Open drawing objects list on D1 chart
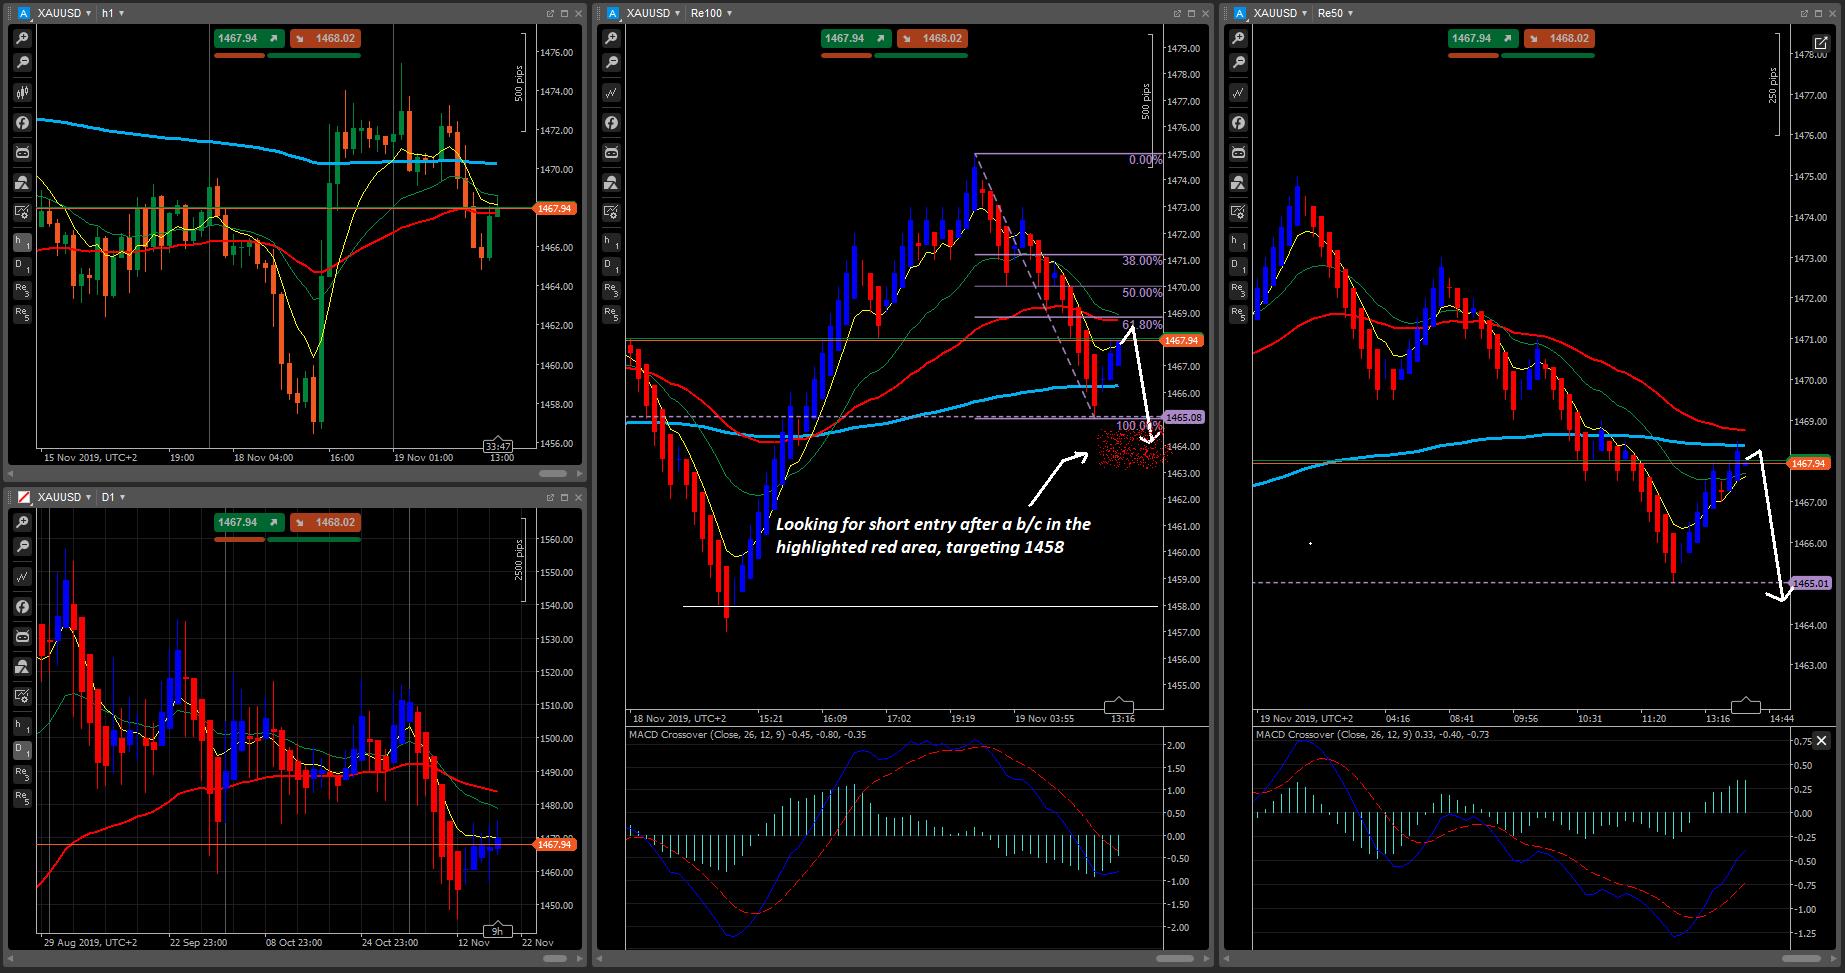 (22, 667)
